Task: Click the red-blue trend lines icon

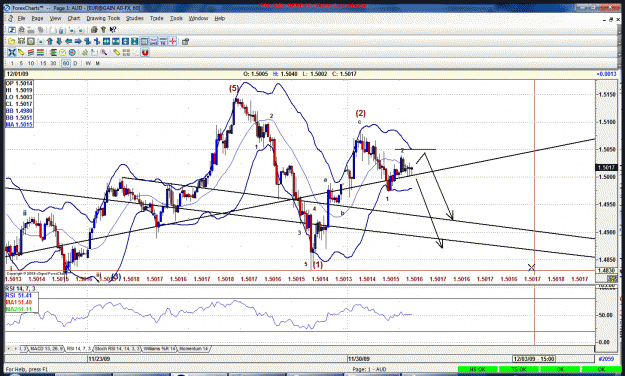Action: point(31,52)
